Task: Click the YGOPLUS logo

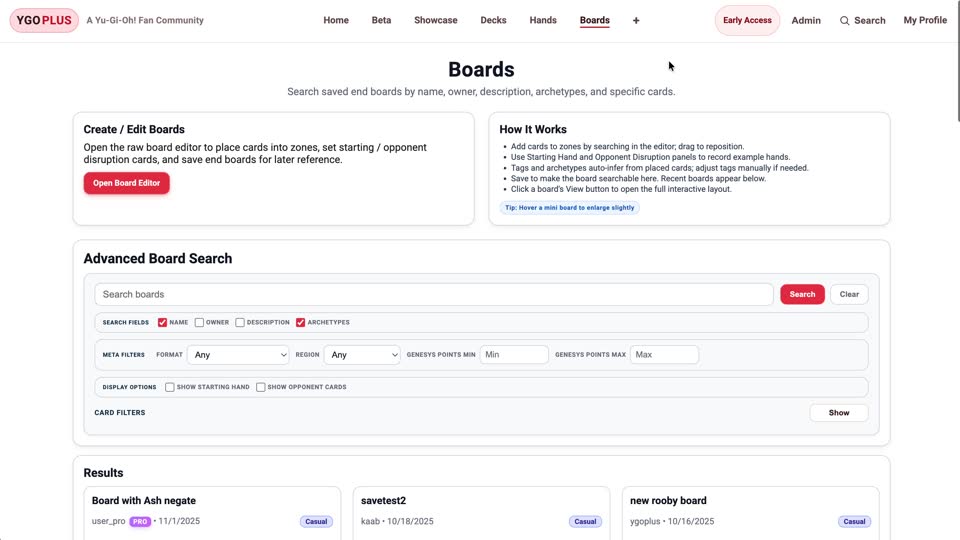Action: pyautogui.click(x=44, y=20)
